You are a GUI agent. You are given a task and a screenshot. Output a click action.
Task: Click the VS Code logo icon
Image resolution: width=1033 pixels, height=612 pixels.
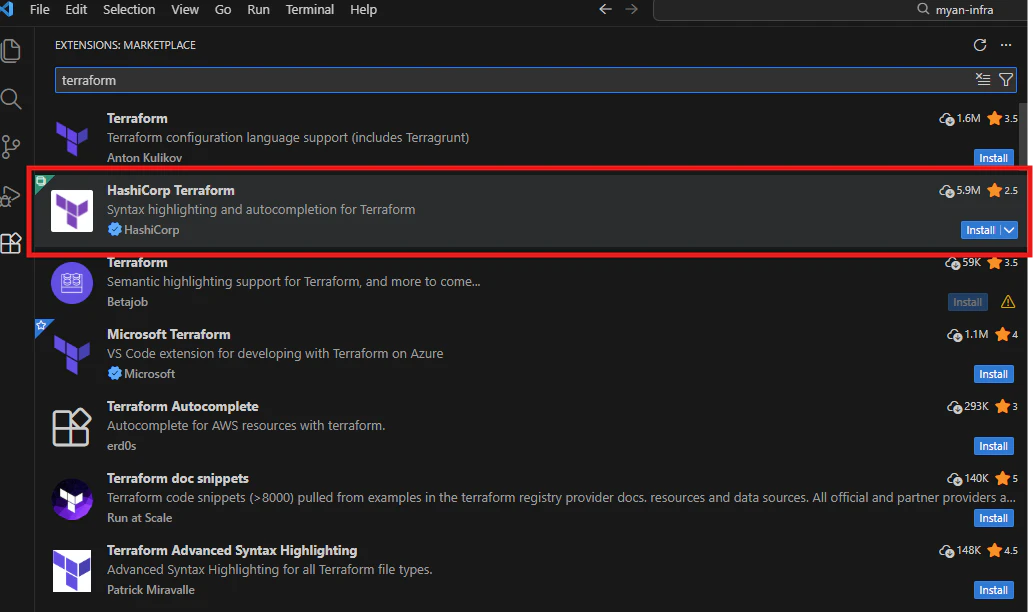tap(7, 9)
